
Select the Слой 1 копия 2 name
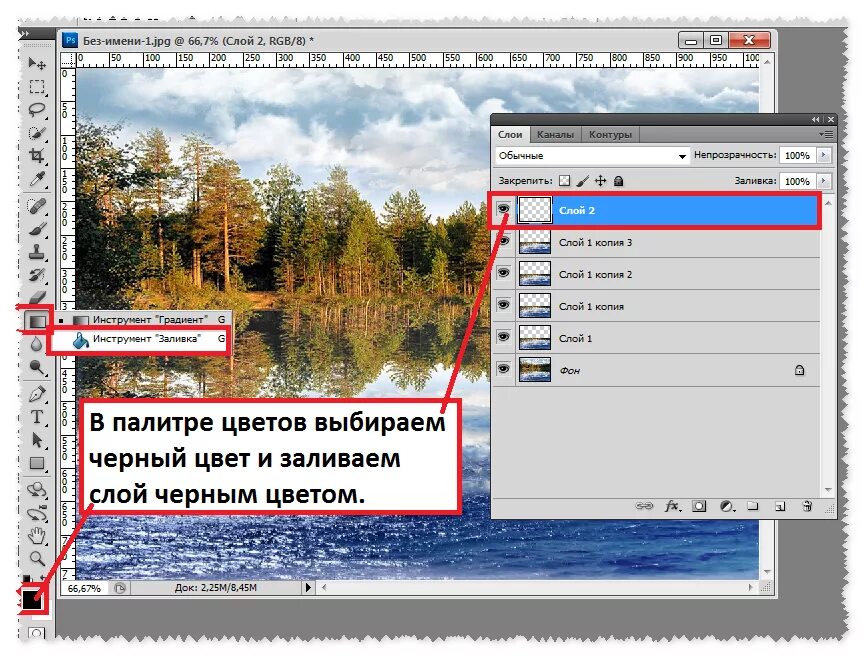(x=595, y=275)
